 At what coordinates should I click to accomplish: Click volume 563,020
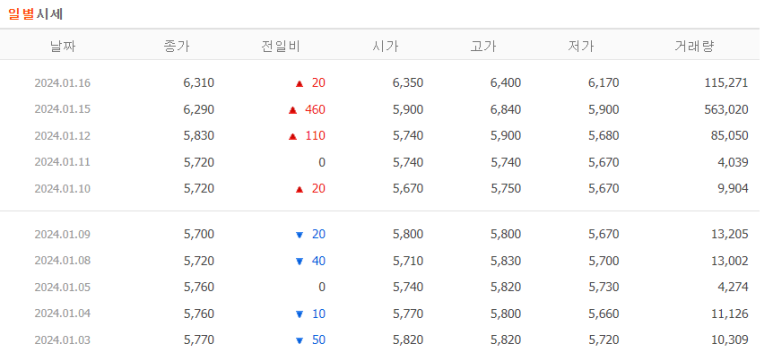(x=727, y=109)
